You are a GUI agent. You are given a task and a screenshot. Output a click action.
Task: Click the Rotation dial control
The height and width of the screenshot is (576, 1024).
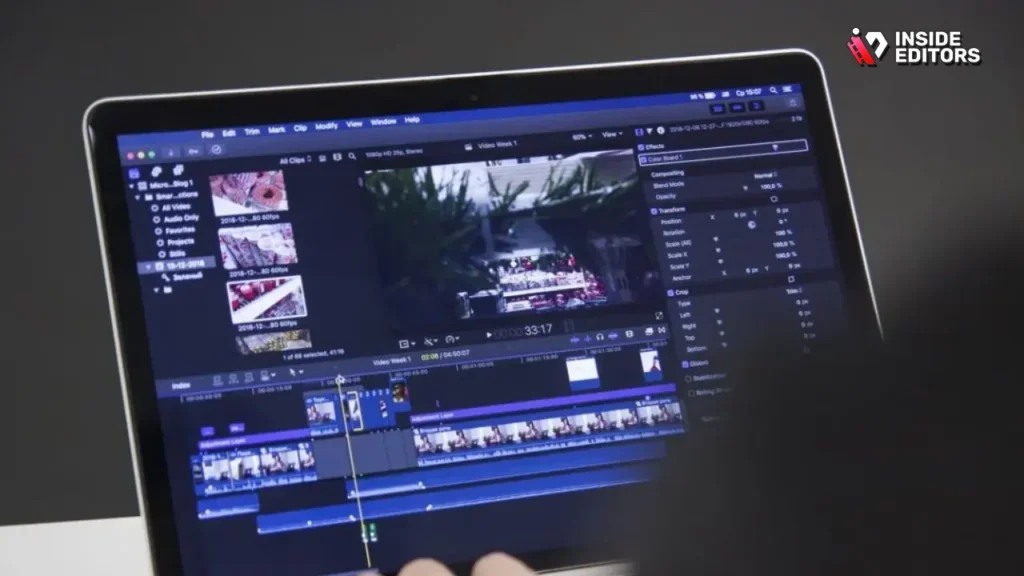coord(752,225)
